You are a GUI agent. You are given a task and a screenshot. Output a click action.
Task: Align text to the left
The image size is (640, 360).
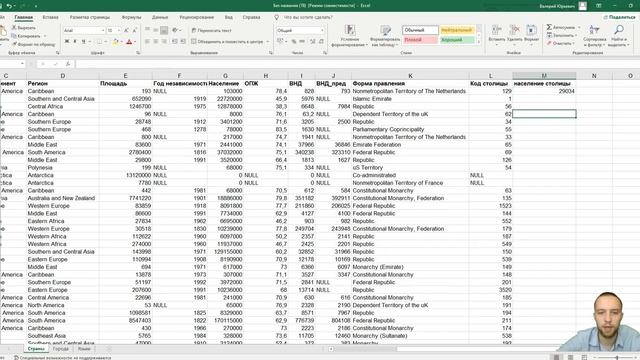click(x=147, y=41)
